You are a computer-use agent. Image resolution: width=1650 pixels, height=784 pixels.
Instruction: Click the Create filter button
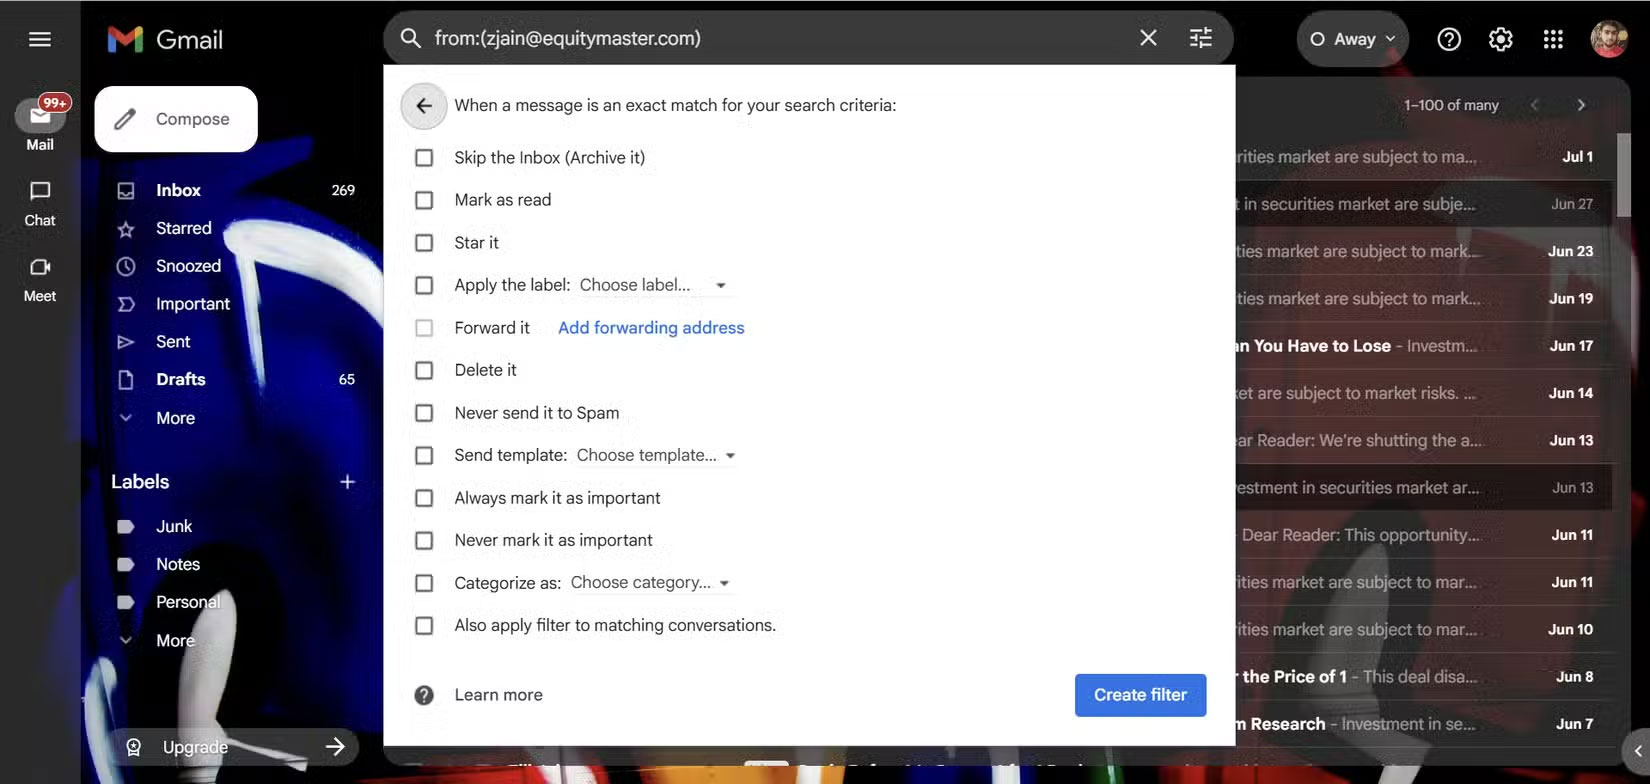click(1140, 695)
